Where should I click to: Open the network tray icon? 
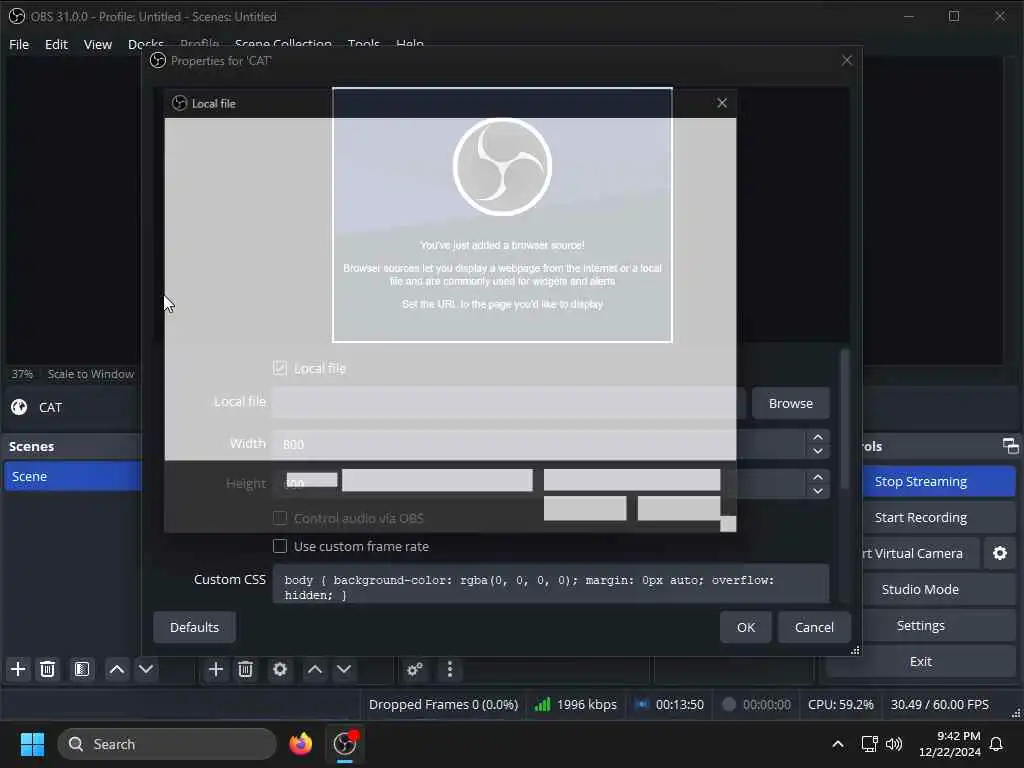(869, 744)
